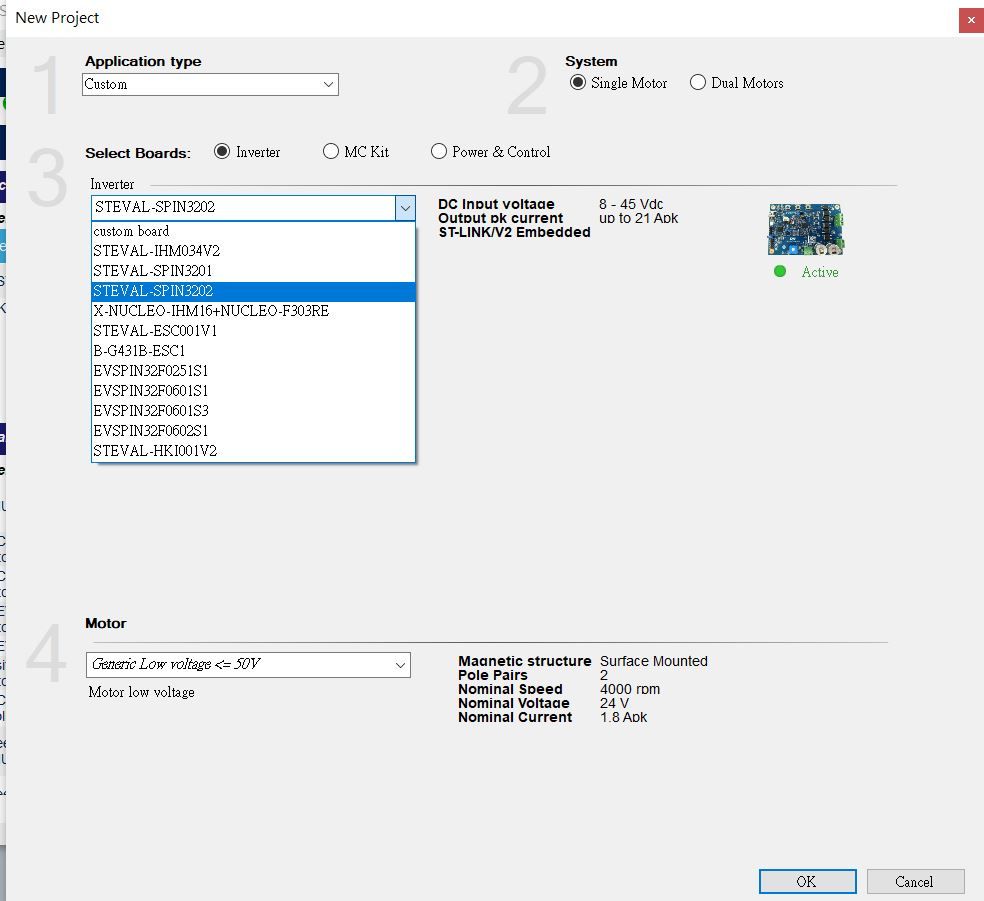The width and height of the screenshot is (984, 901).
Task: Pick X-NUCLEO-IHM16+NUCLEO-F303RE board
Action: pos(254,311)
